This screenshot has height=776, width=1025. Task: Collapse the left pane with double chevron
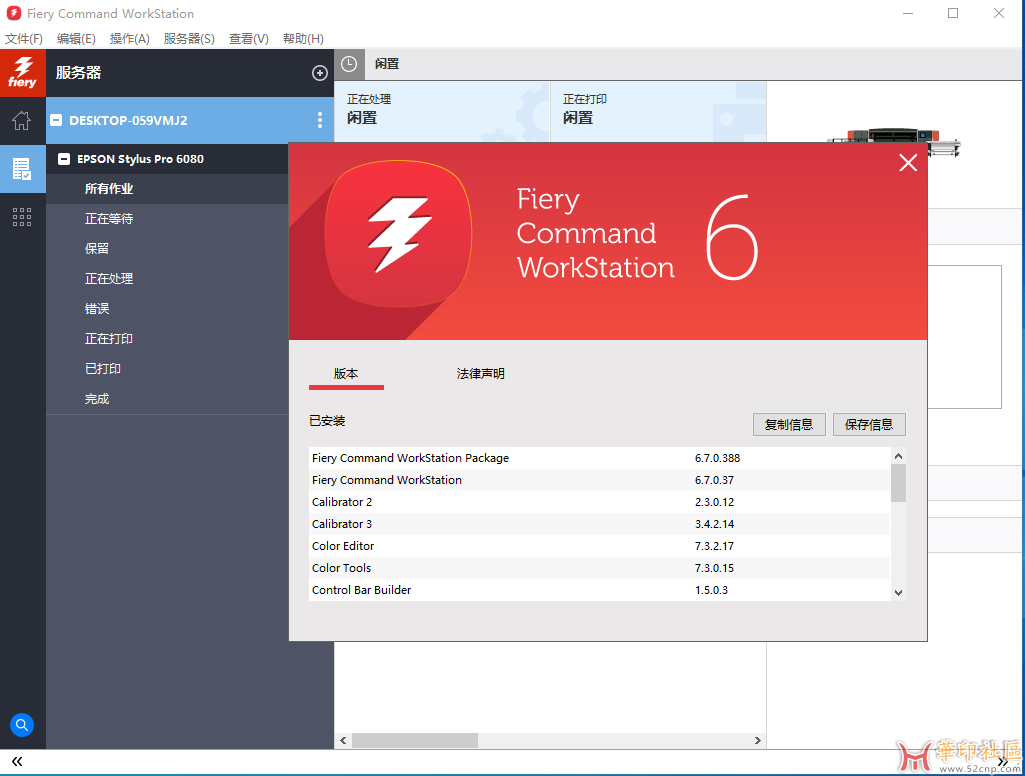[x=17, y=761]
